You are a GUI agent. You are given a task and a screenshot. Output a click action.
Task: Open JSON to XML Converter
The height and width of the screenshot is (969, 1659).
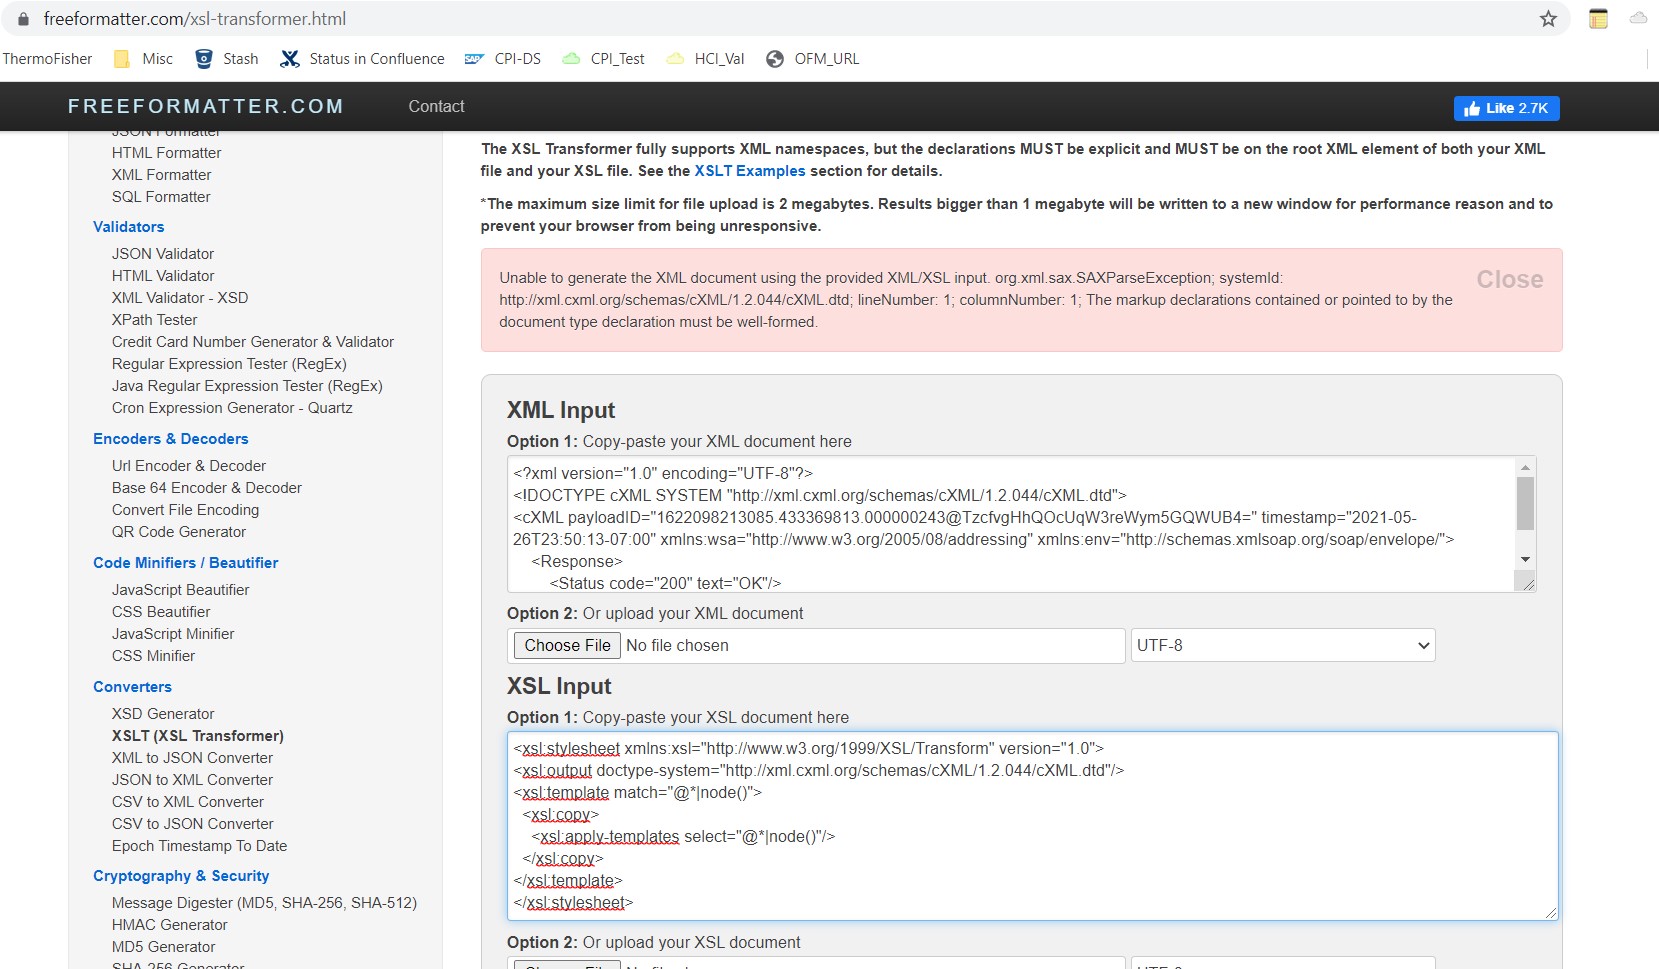pyautogui.click(x=192, y=780)
